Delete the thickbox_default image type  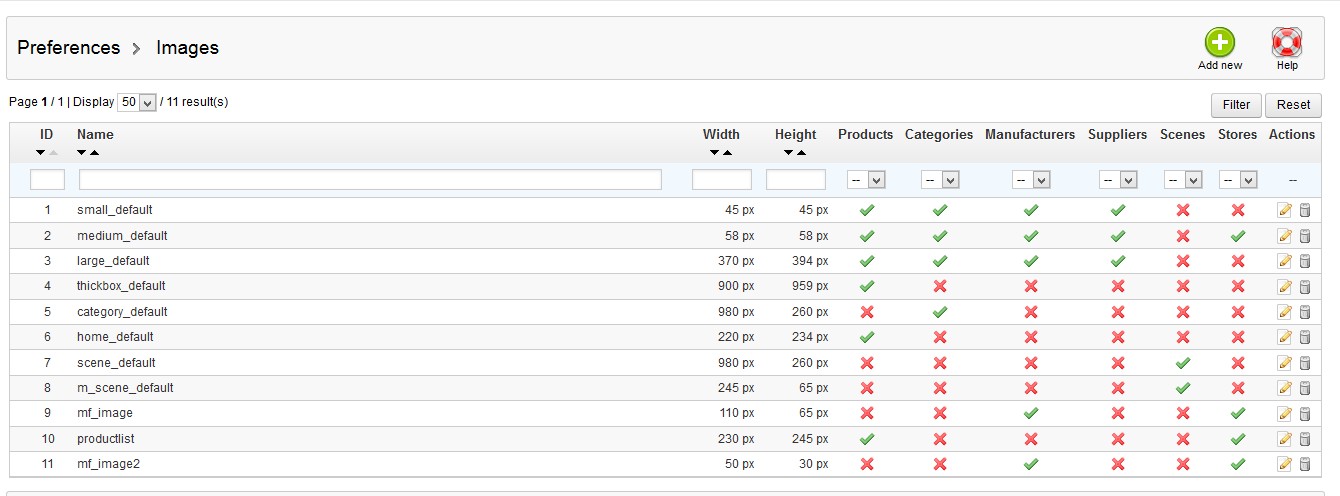pyautogui.click(x=1305, y=287)
